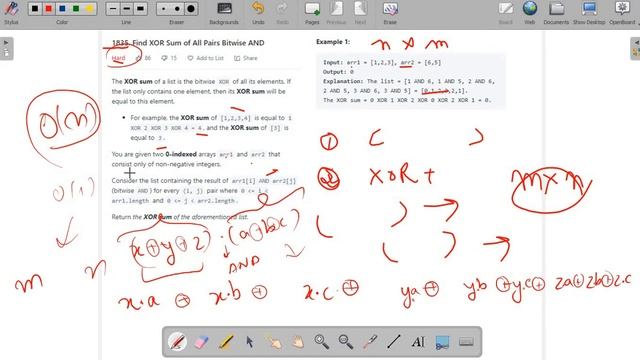Open the Documents view
Screen dimensions: 640x360
click(556, 13)
